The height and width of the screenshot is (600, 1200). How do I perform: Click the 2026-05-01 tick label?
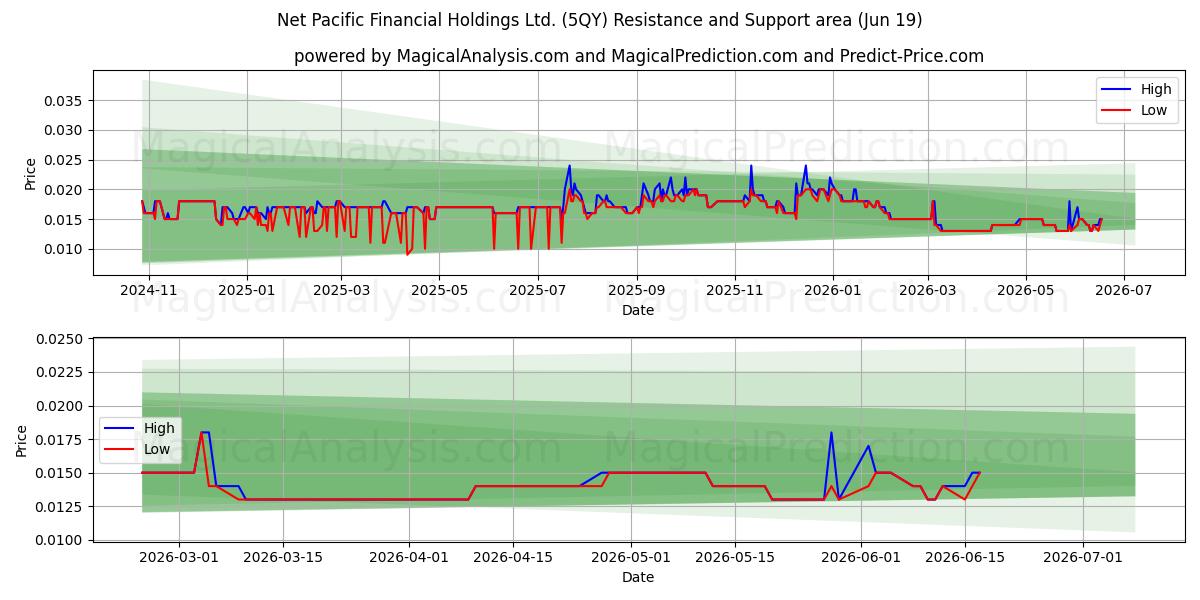[x=631, y=557]
